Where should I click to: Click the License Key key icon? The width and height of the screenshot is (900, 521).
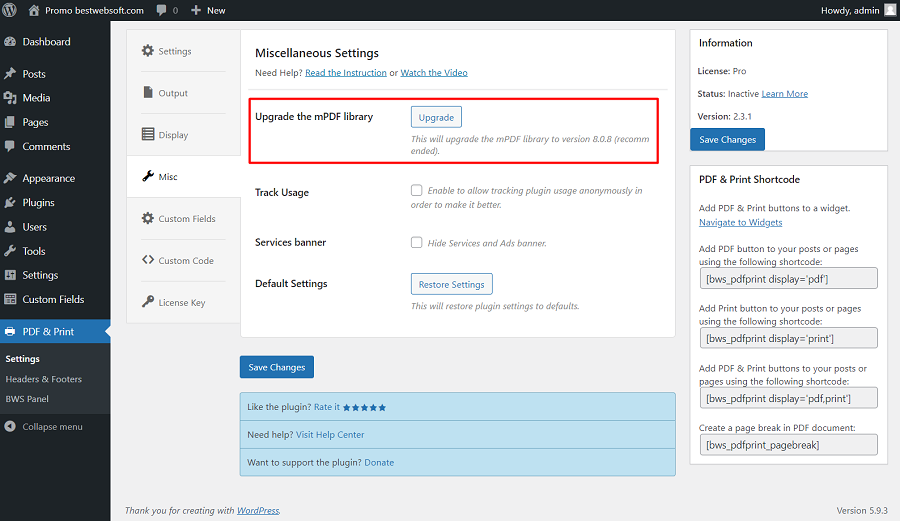[x=148, y=302]
